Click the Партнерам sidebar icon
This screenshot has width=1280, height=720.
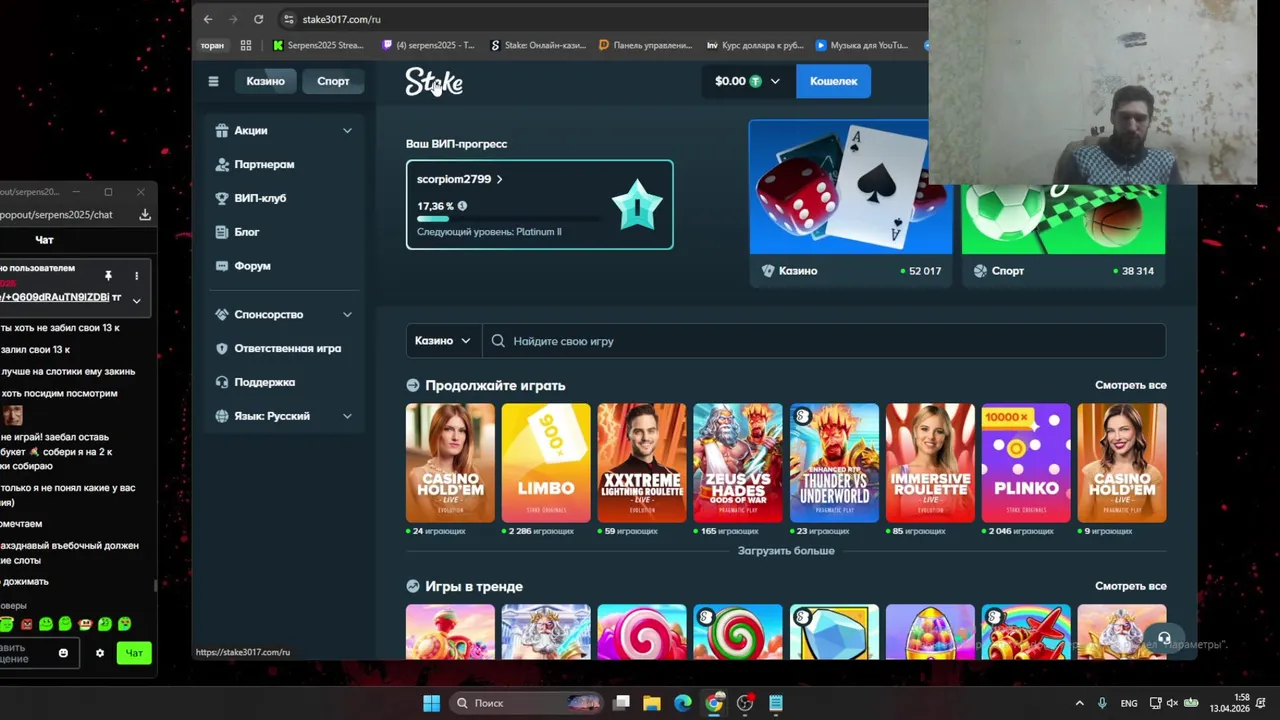[222, 164]
